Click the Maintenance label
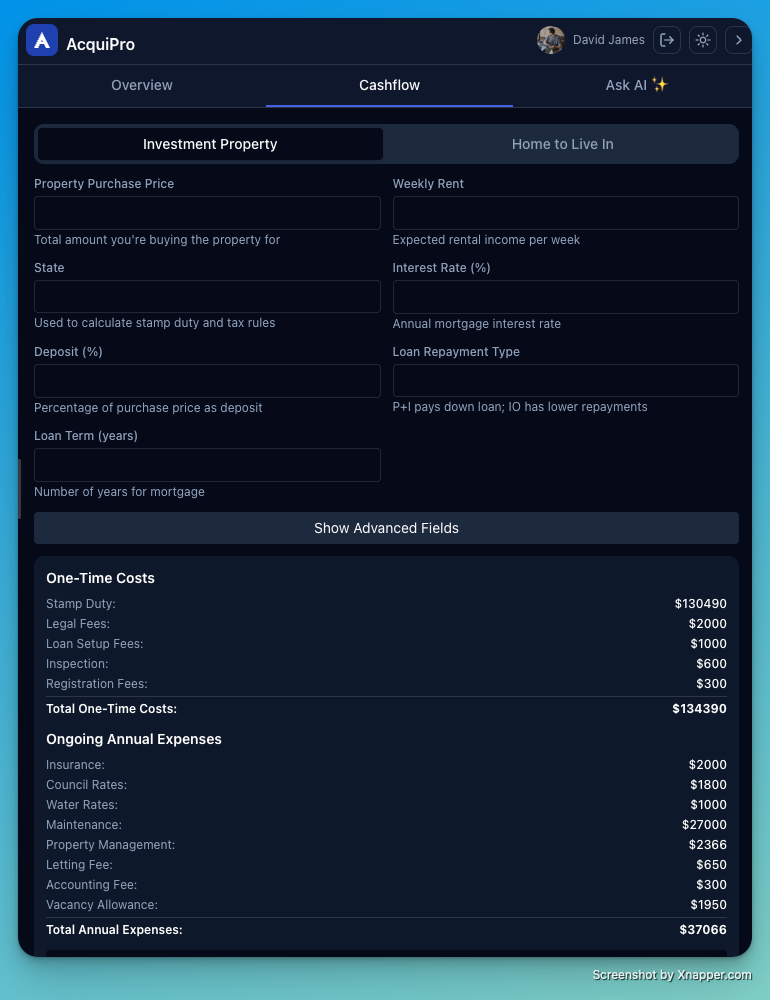 coord(84,825)
